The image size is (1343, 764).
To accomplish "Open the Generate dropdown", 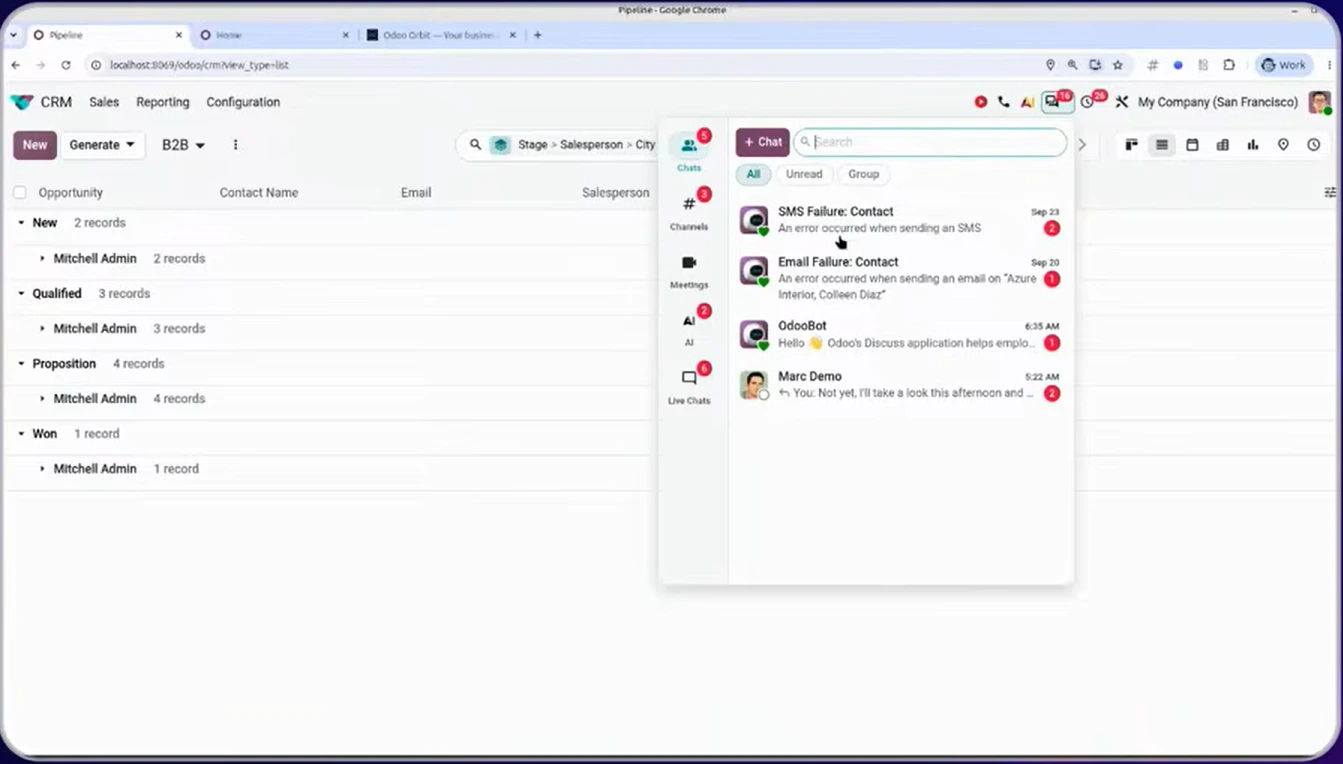I will click(102, 145).
